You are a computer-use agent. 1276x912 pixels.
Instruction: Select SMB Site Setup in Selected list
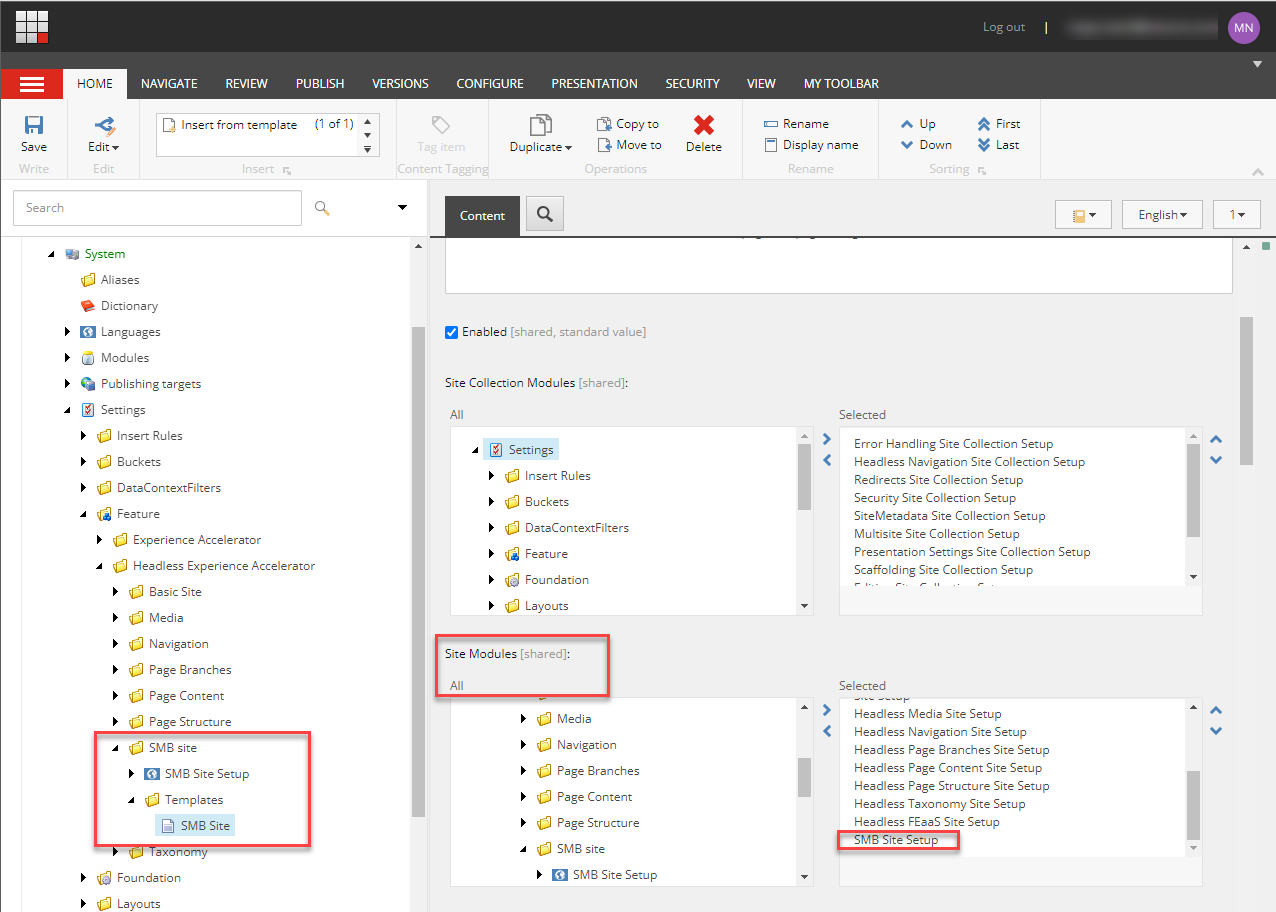(896, 840)
